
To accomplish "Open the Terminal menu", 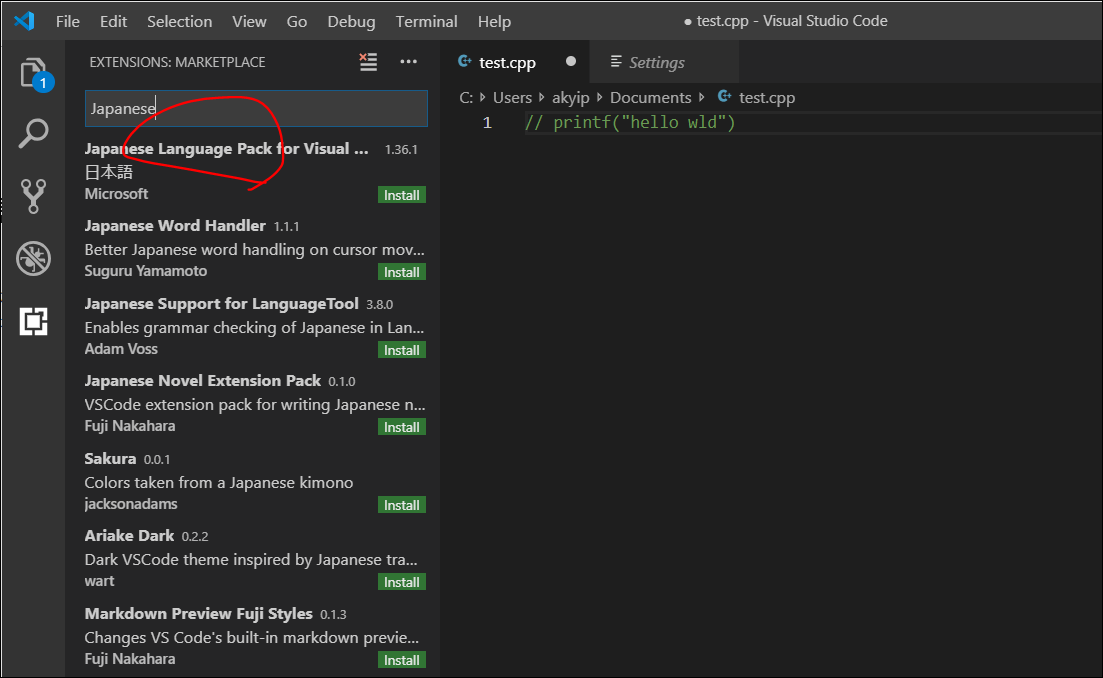I will click(426, 21).
